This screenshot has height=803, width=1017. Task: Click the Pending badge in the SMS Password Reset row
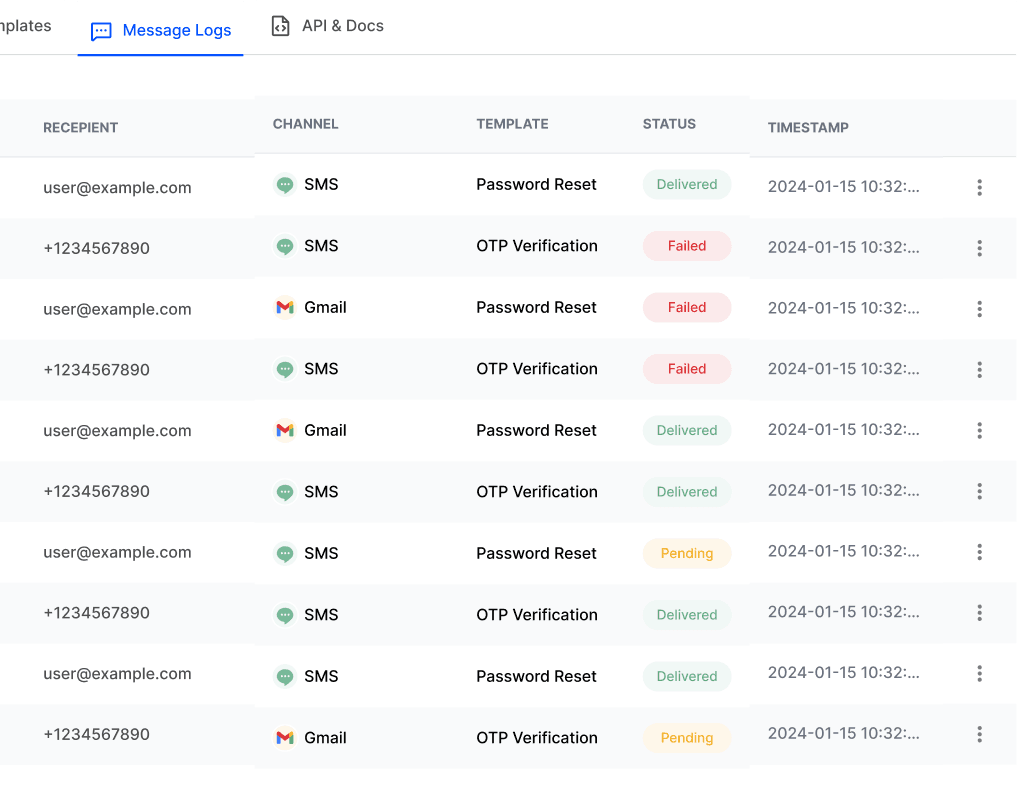pos(687,553)
